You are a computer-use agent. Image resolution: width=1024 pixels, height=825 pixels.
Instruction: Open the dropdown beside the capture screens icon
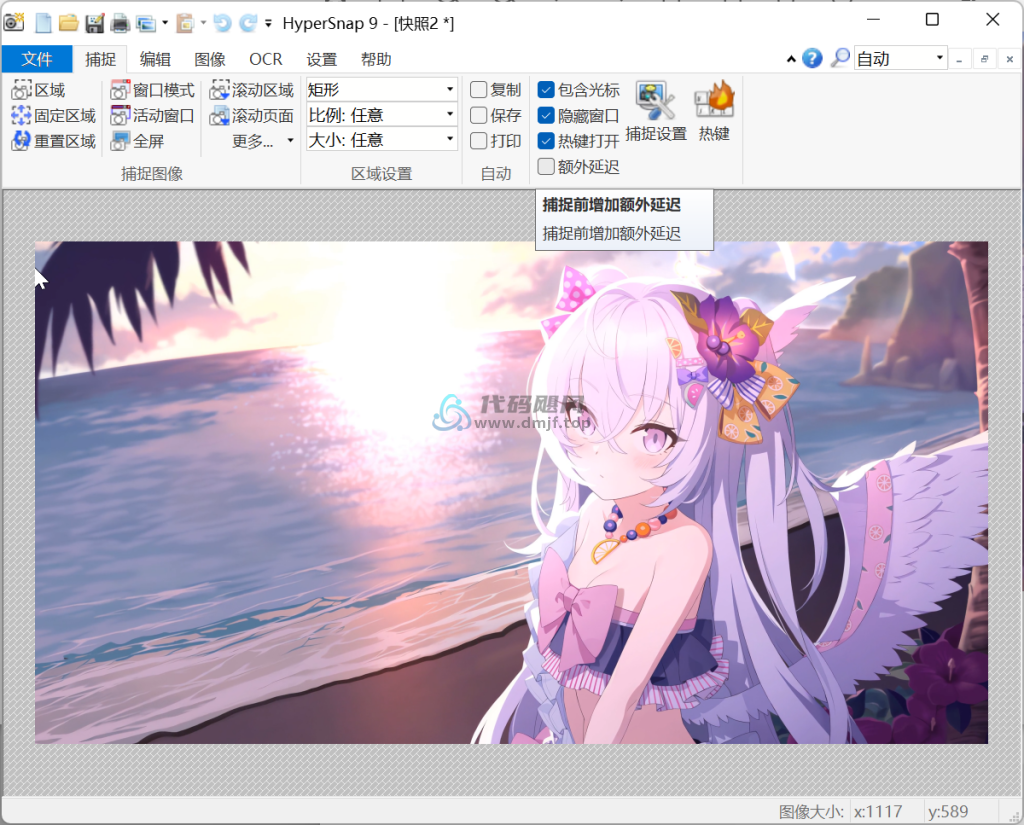click(x=165, y=24)
